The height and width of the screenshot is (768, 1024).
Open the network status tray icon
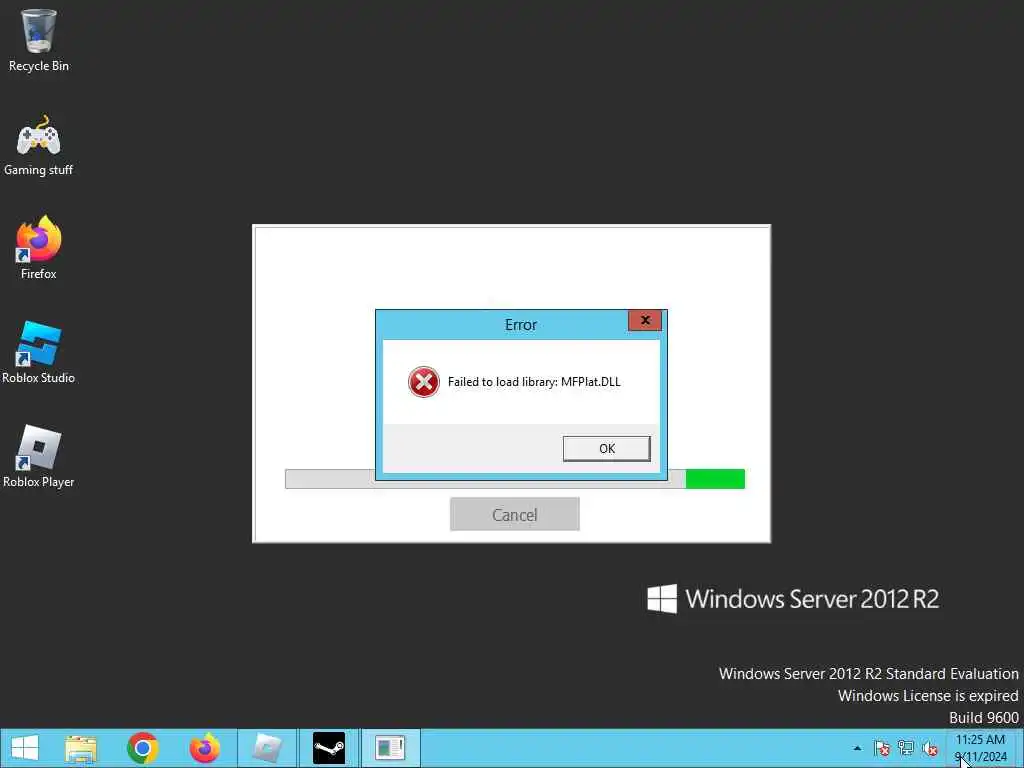pyautogui.click(x=906, y=748)
